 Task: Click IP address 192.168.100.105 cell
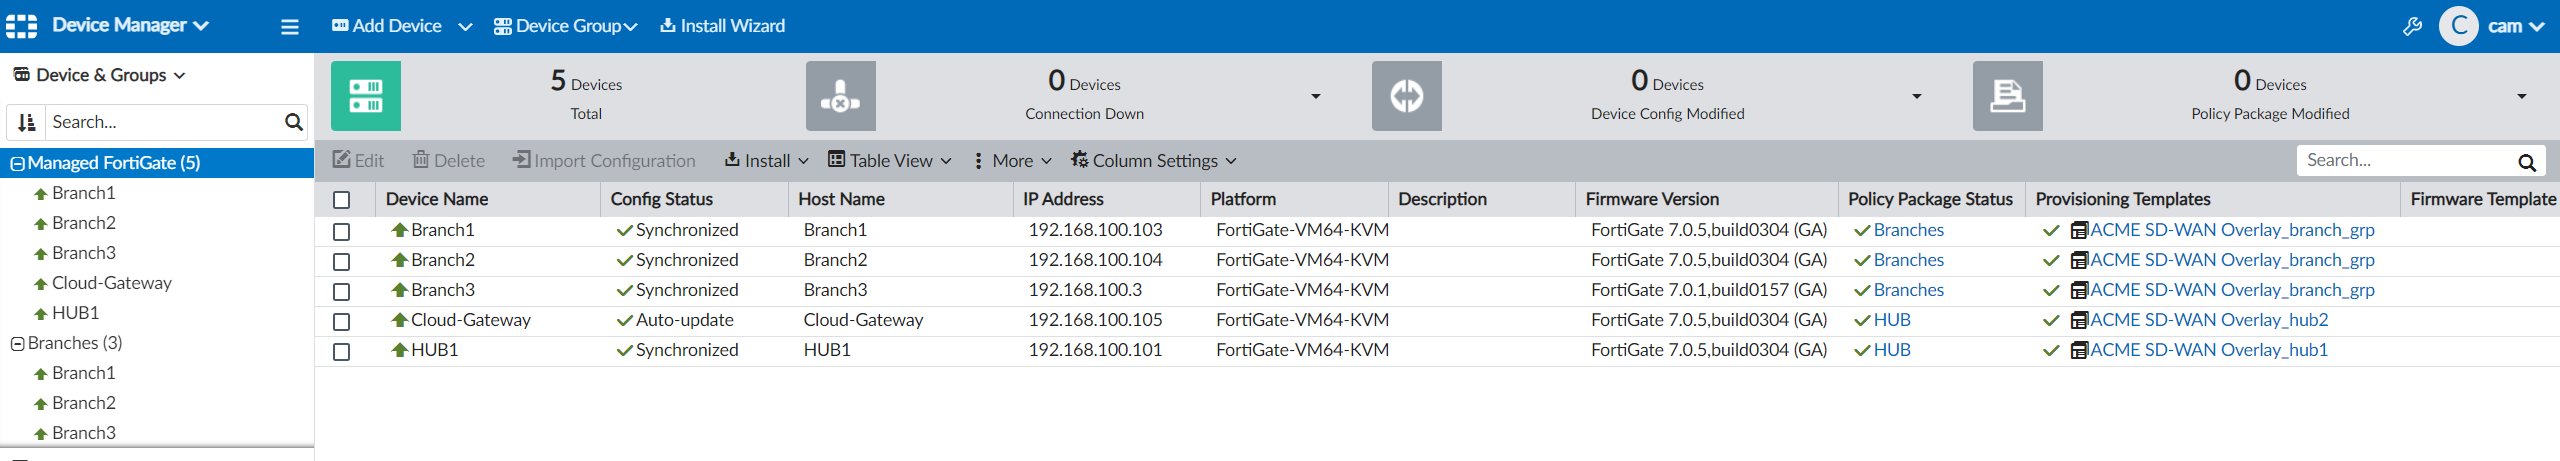[x=1095, y=320]
